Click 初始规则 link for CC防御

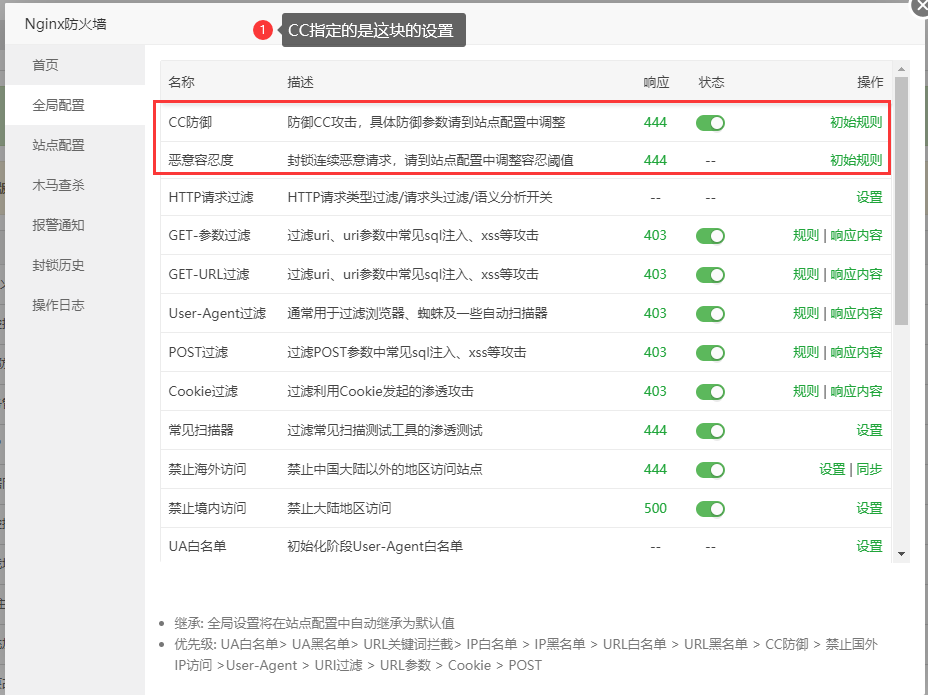(x=856, y=123)
